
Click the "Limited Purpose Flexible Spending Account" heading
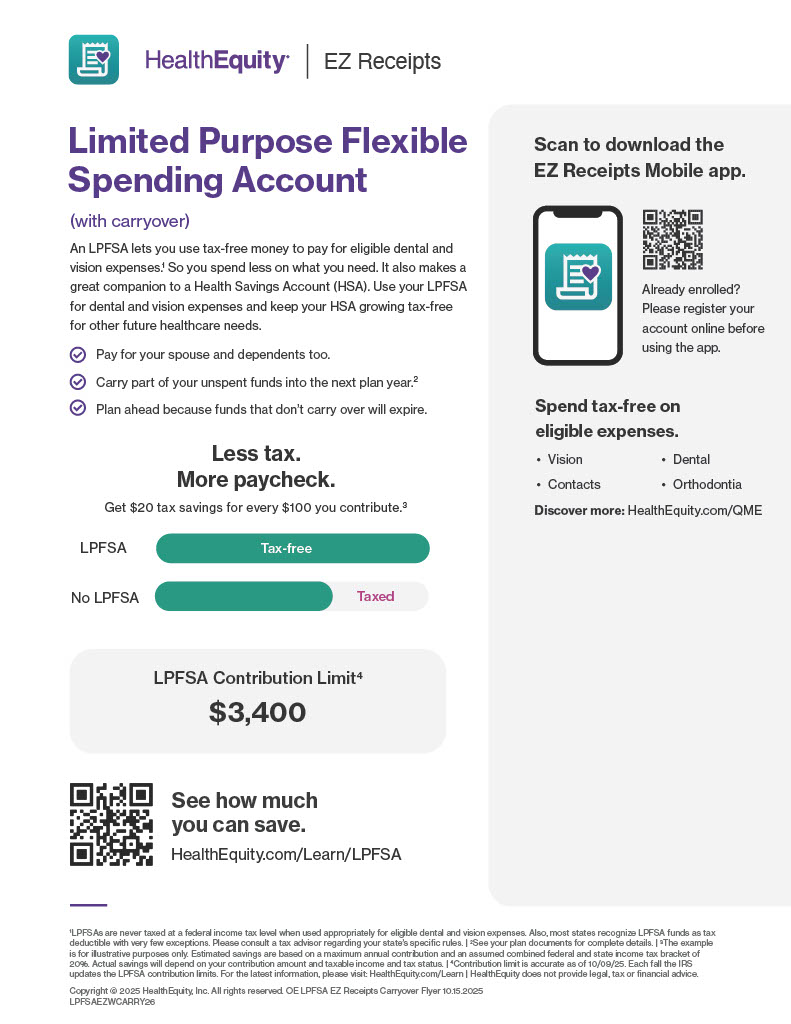coord(267,160)
